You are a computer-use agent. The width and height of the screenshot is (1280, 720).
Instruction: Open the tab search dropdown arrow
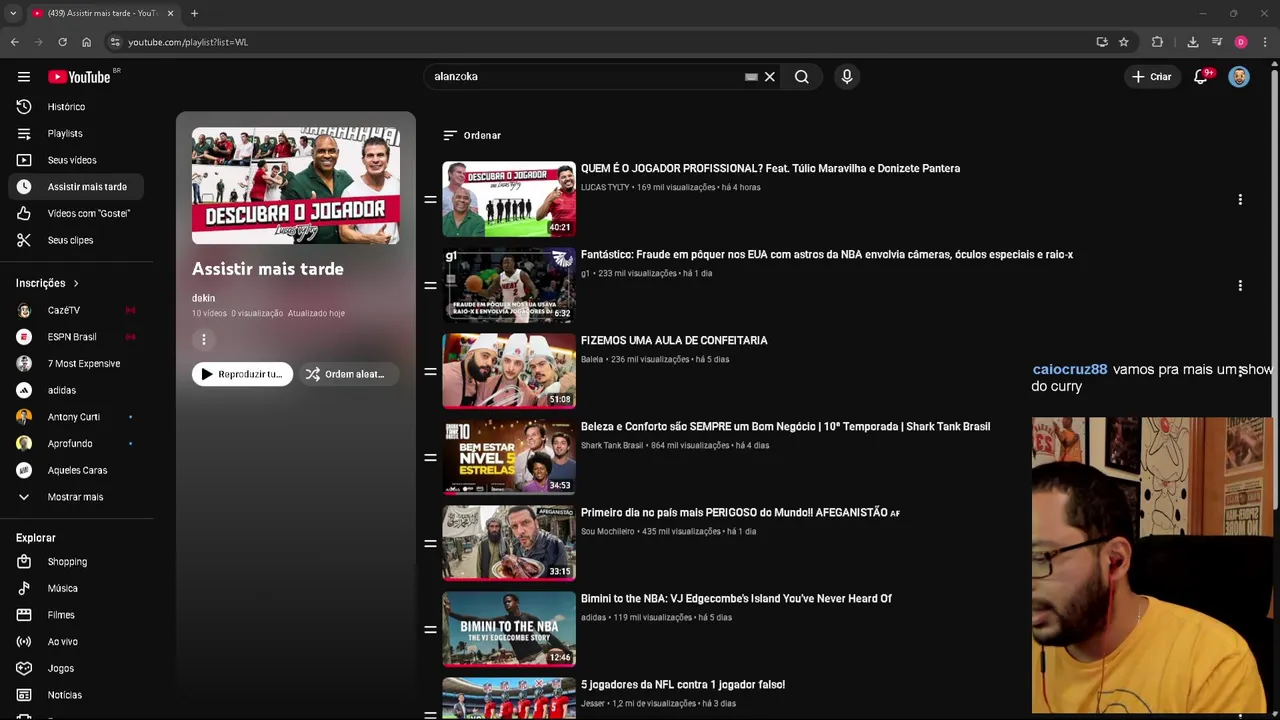tap(13, 13)
